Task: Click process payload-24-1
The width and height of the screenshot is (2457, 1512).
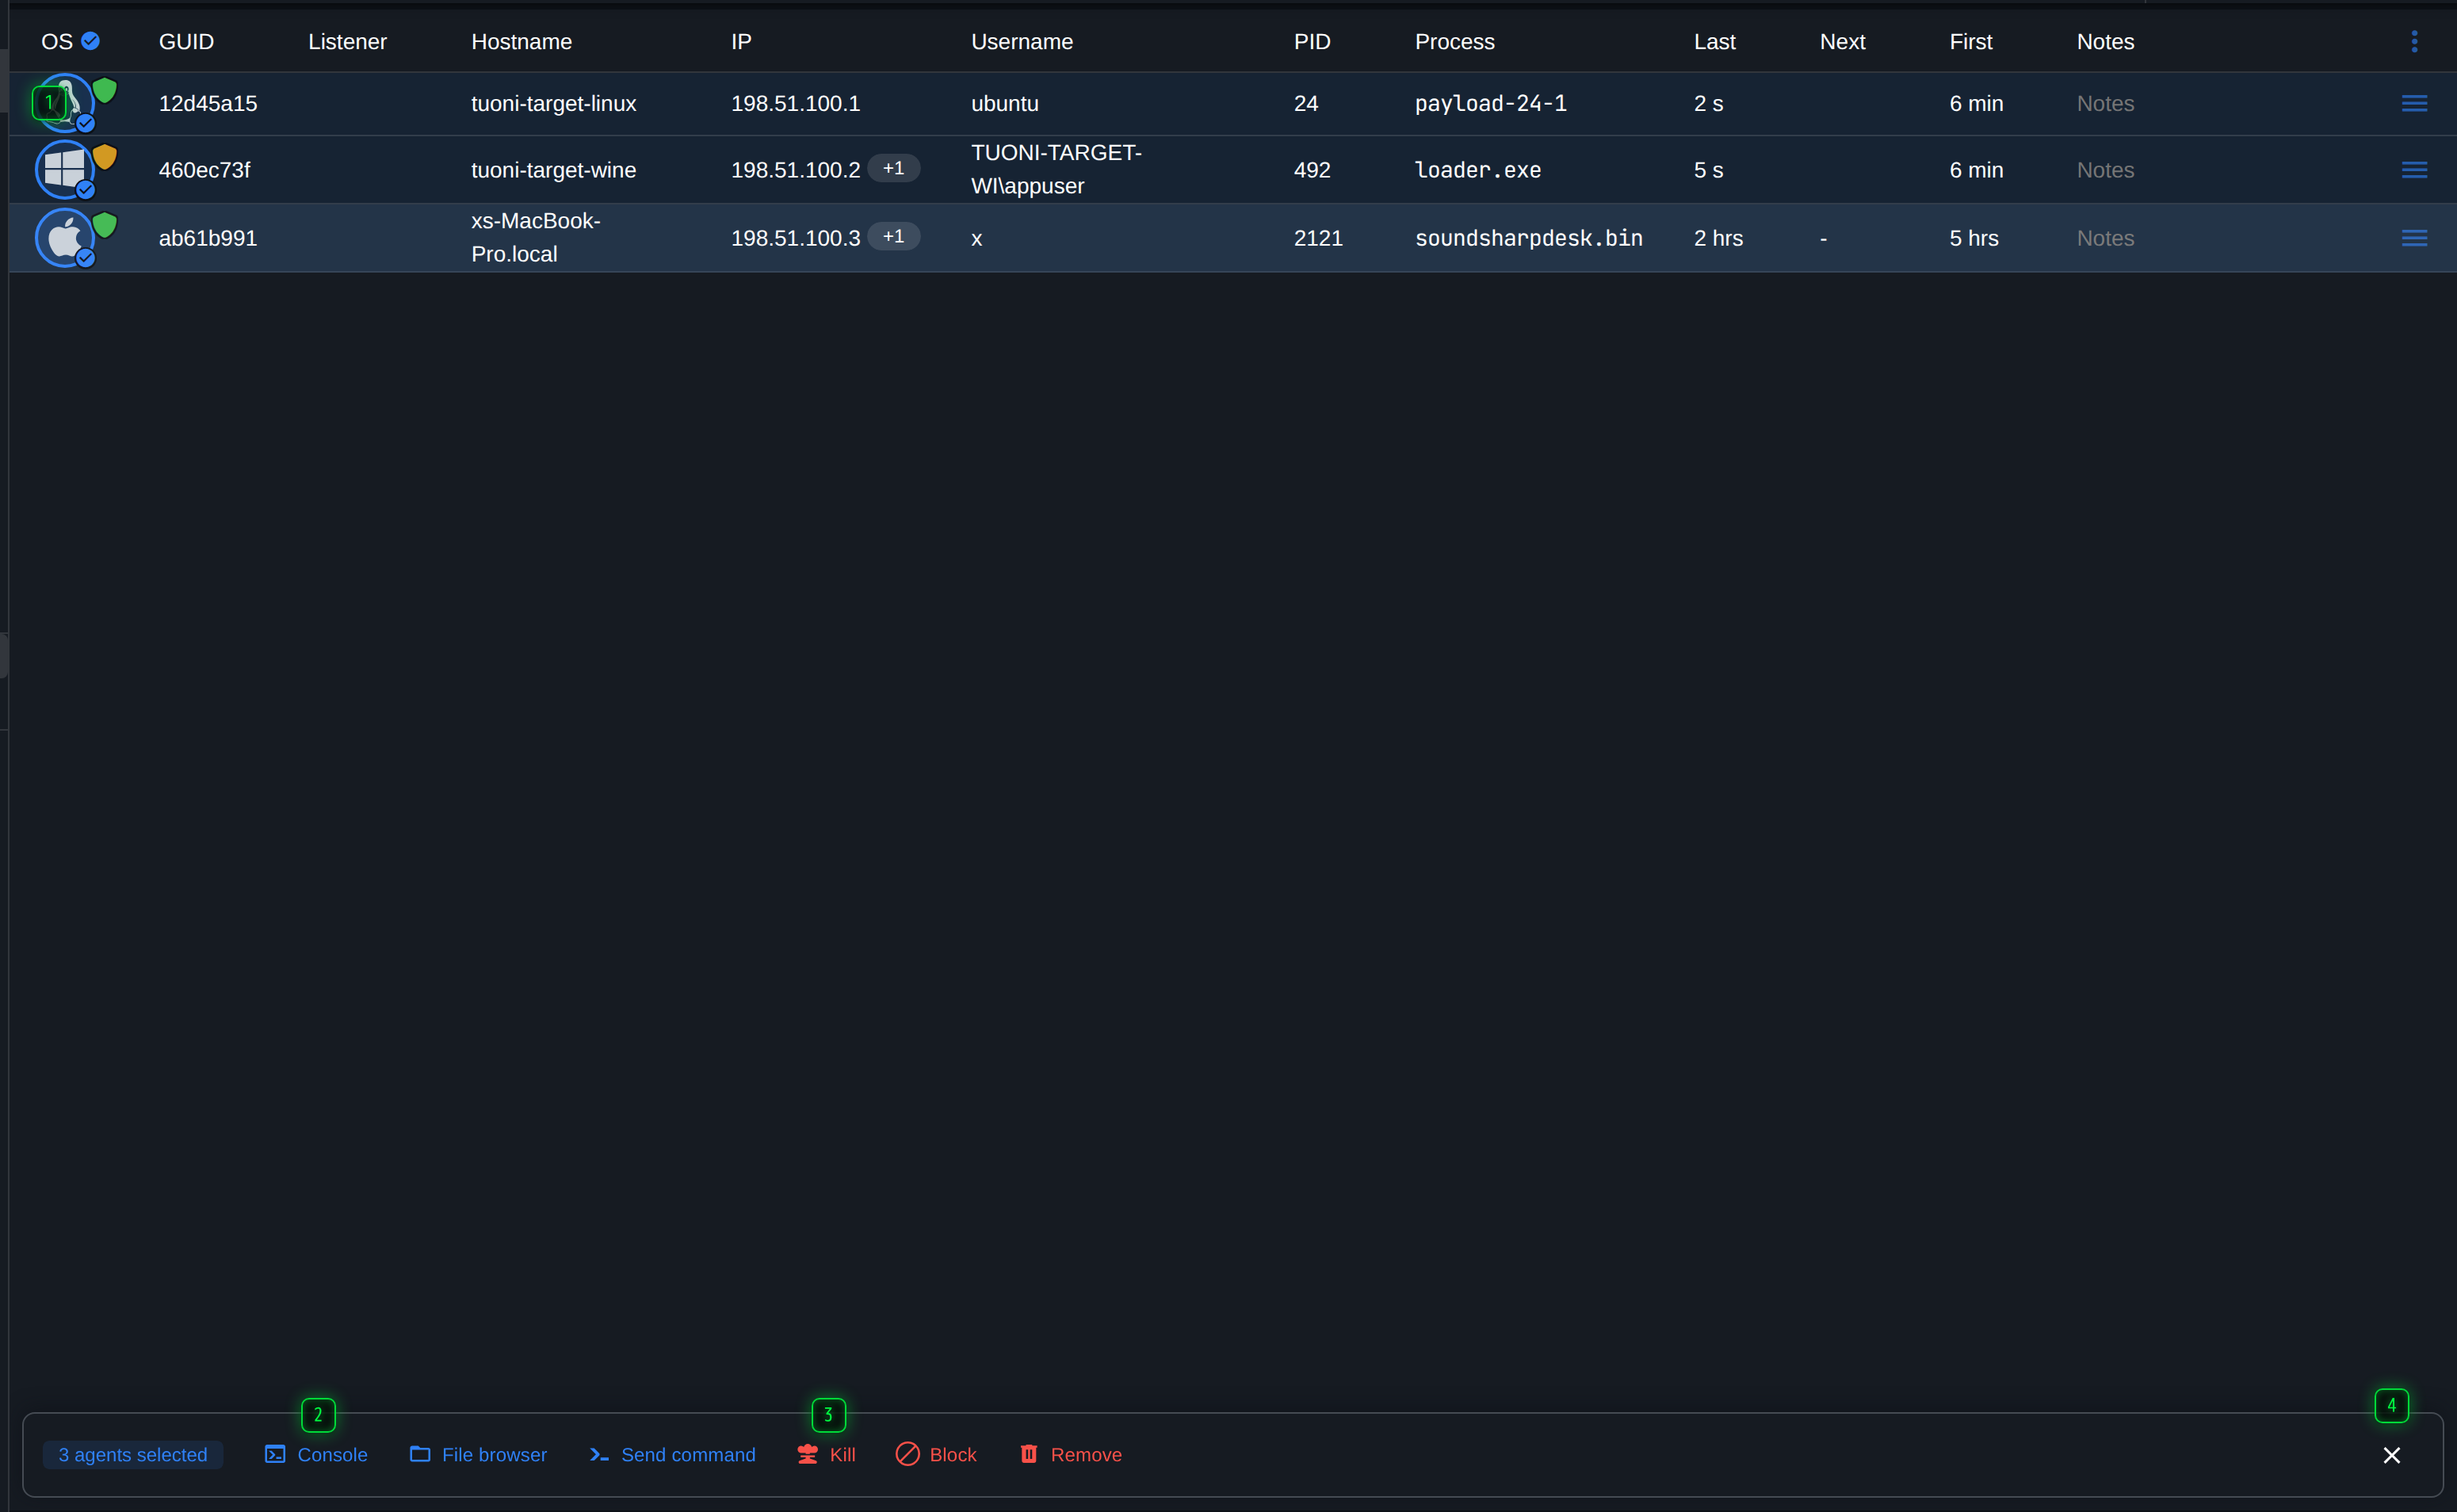Action: (x=1490, y=103)
